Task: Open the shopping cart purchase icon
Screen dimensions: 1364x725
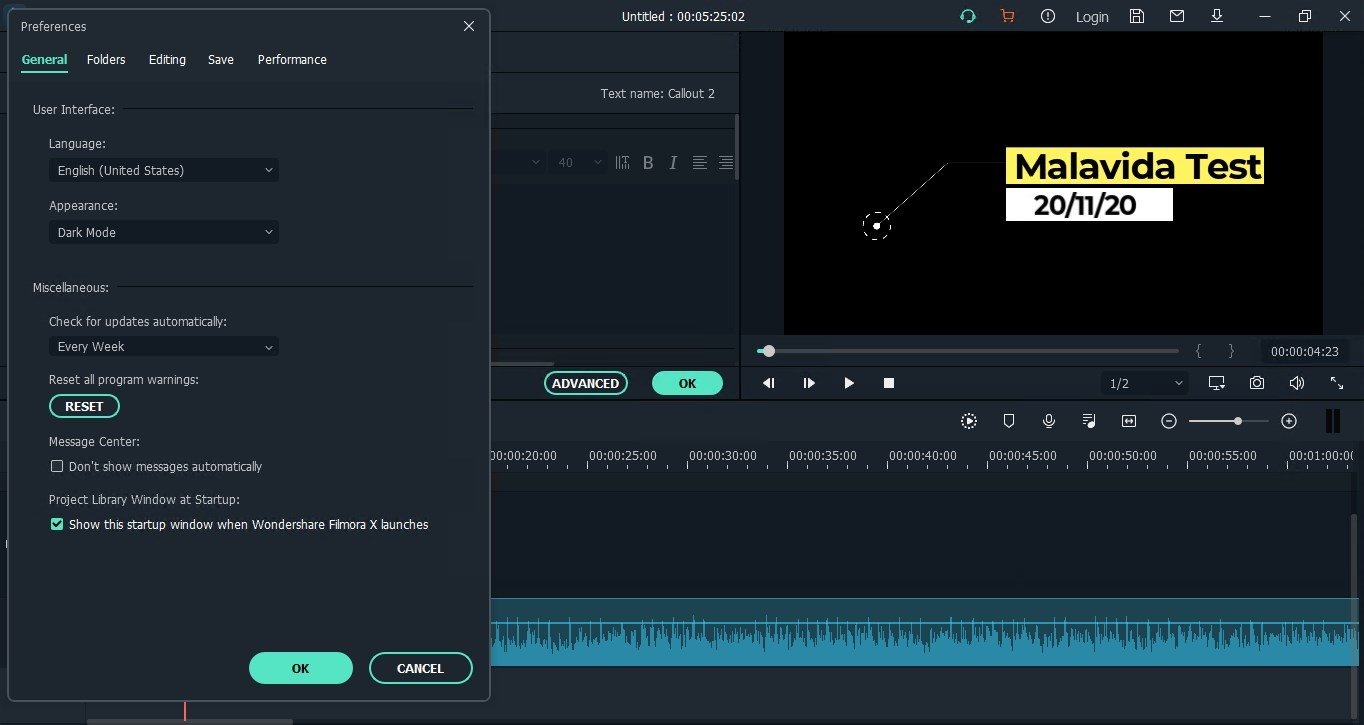Action: click(1007, 16)
